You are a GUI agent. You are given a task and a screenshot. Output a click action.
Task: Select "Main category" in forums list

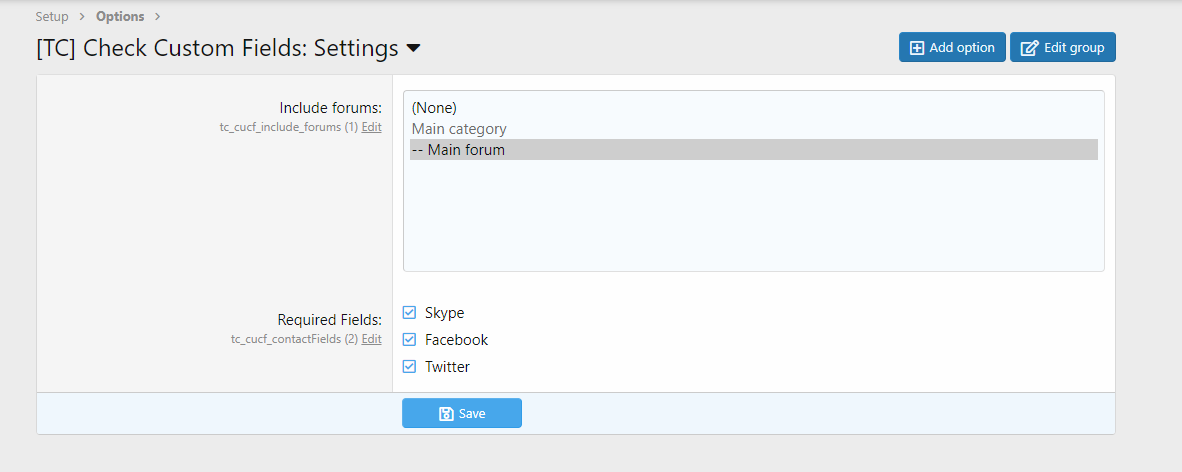click(x=459, y=129)
